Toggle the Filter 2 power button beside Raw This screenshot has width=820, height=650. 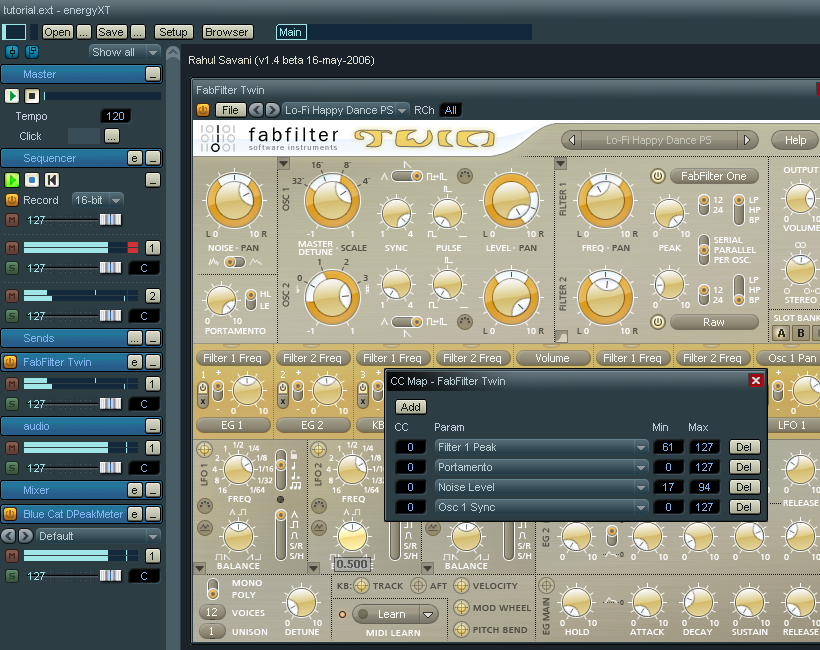pyautogui.click(x=657, y=322)
